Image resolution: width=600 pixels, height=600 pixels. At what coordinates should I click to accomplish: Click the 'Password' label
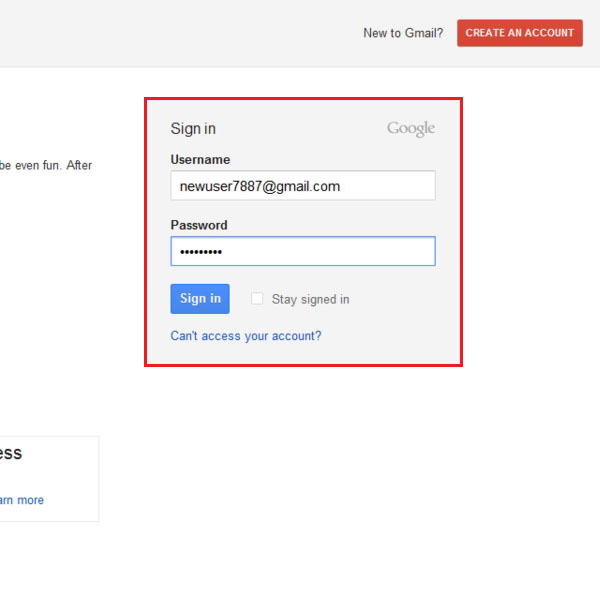(x=199, y=225)
